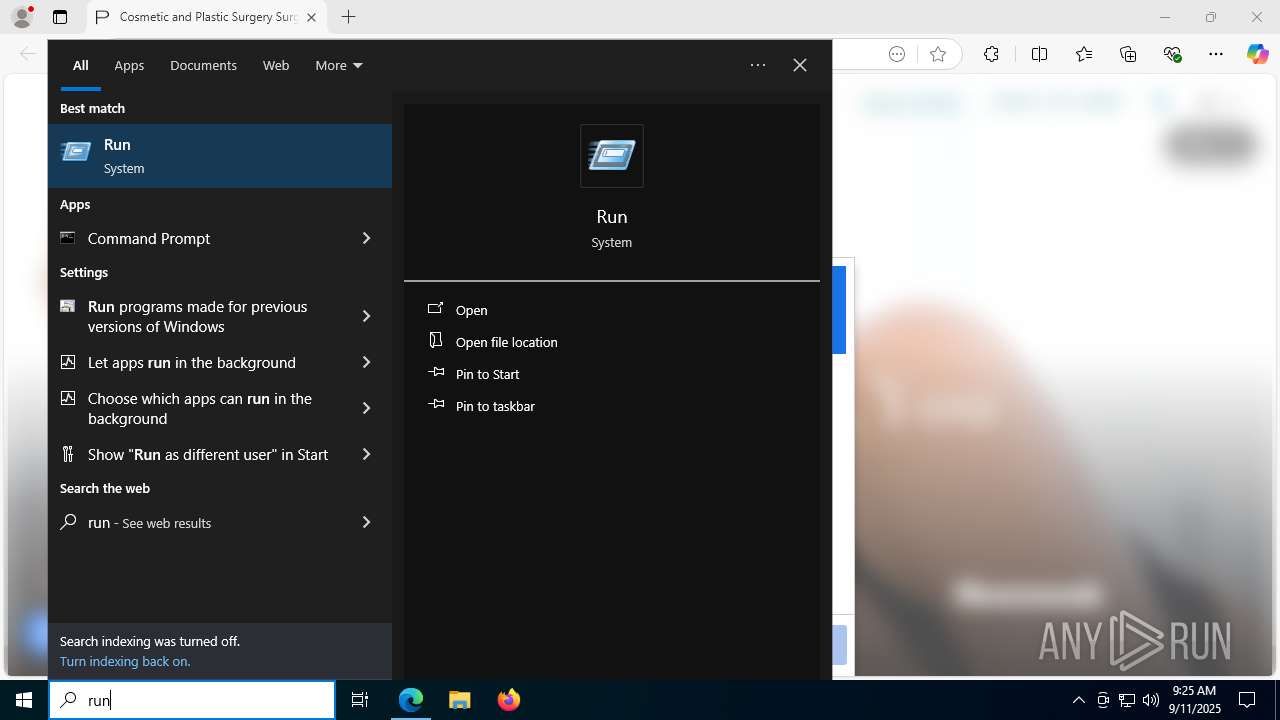Open Edge tab actions menu icon
The image size is (1280, 720).
(60, 17)
